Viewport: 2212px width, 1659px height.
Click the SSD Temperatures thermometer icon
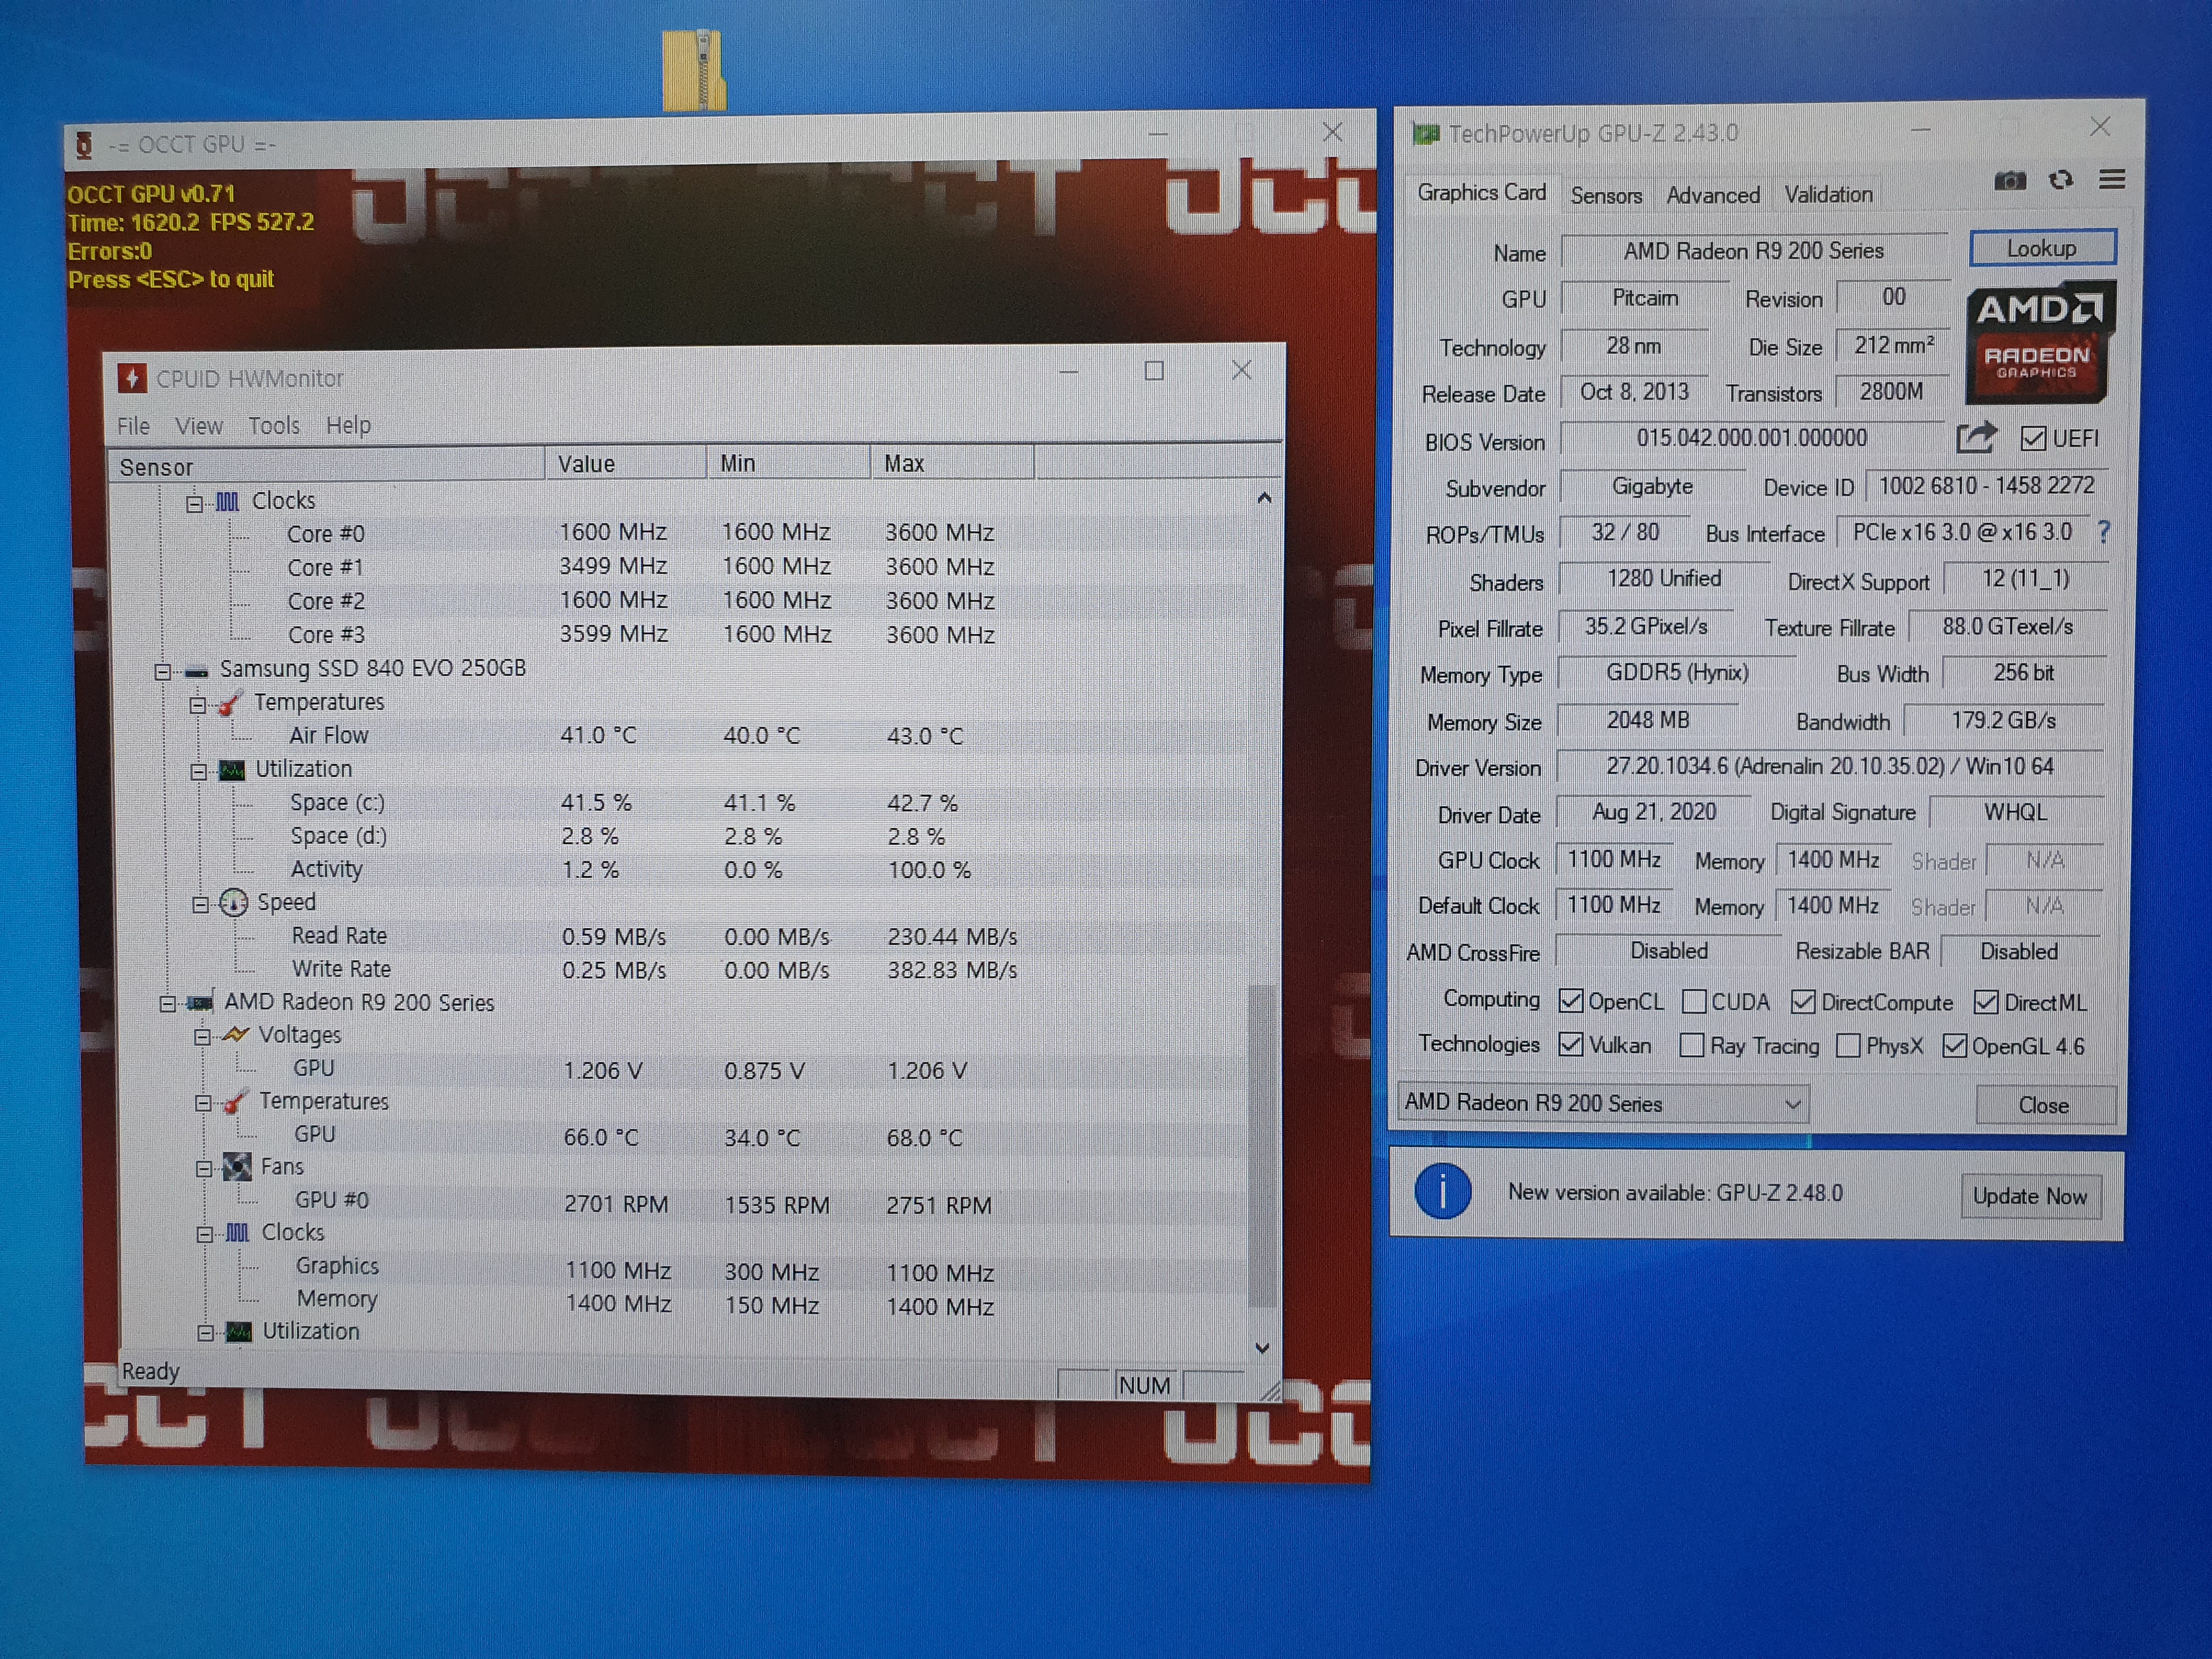coord(230,703)
